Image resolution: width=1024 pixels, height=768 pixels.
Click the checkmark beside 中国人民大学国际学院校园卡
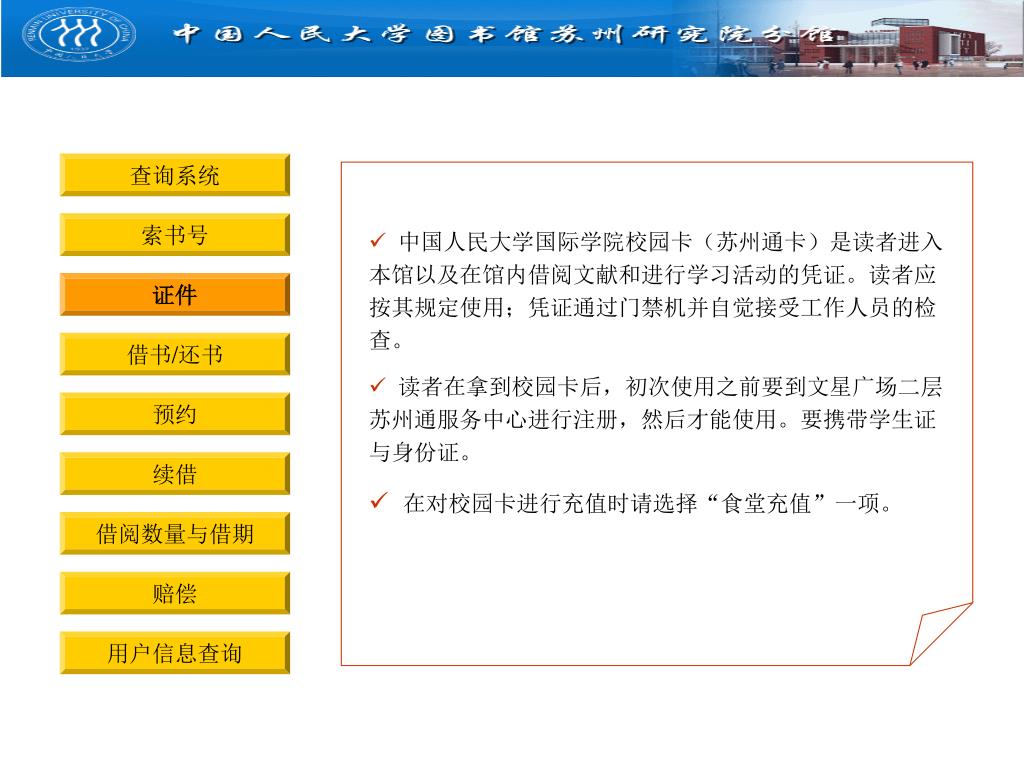point(378,240)
